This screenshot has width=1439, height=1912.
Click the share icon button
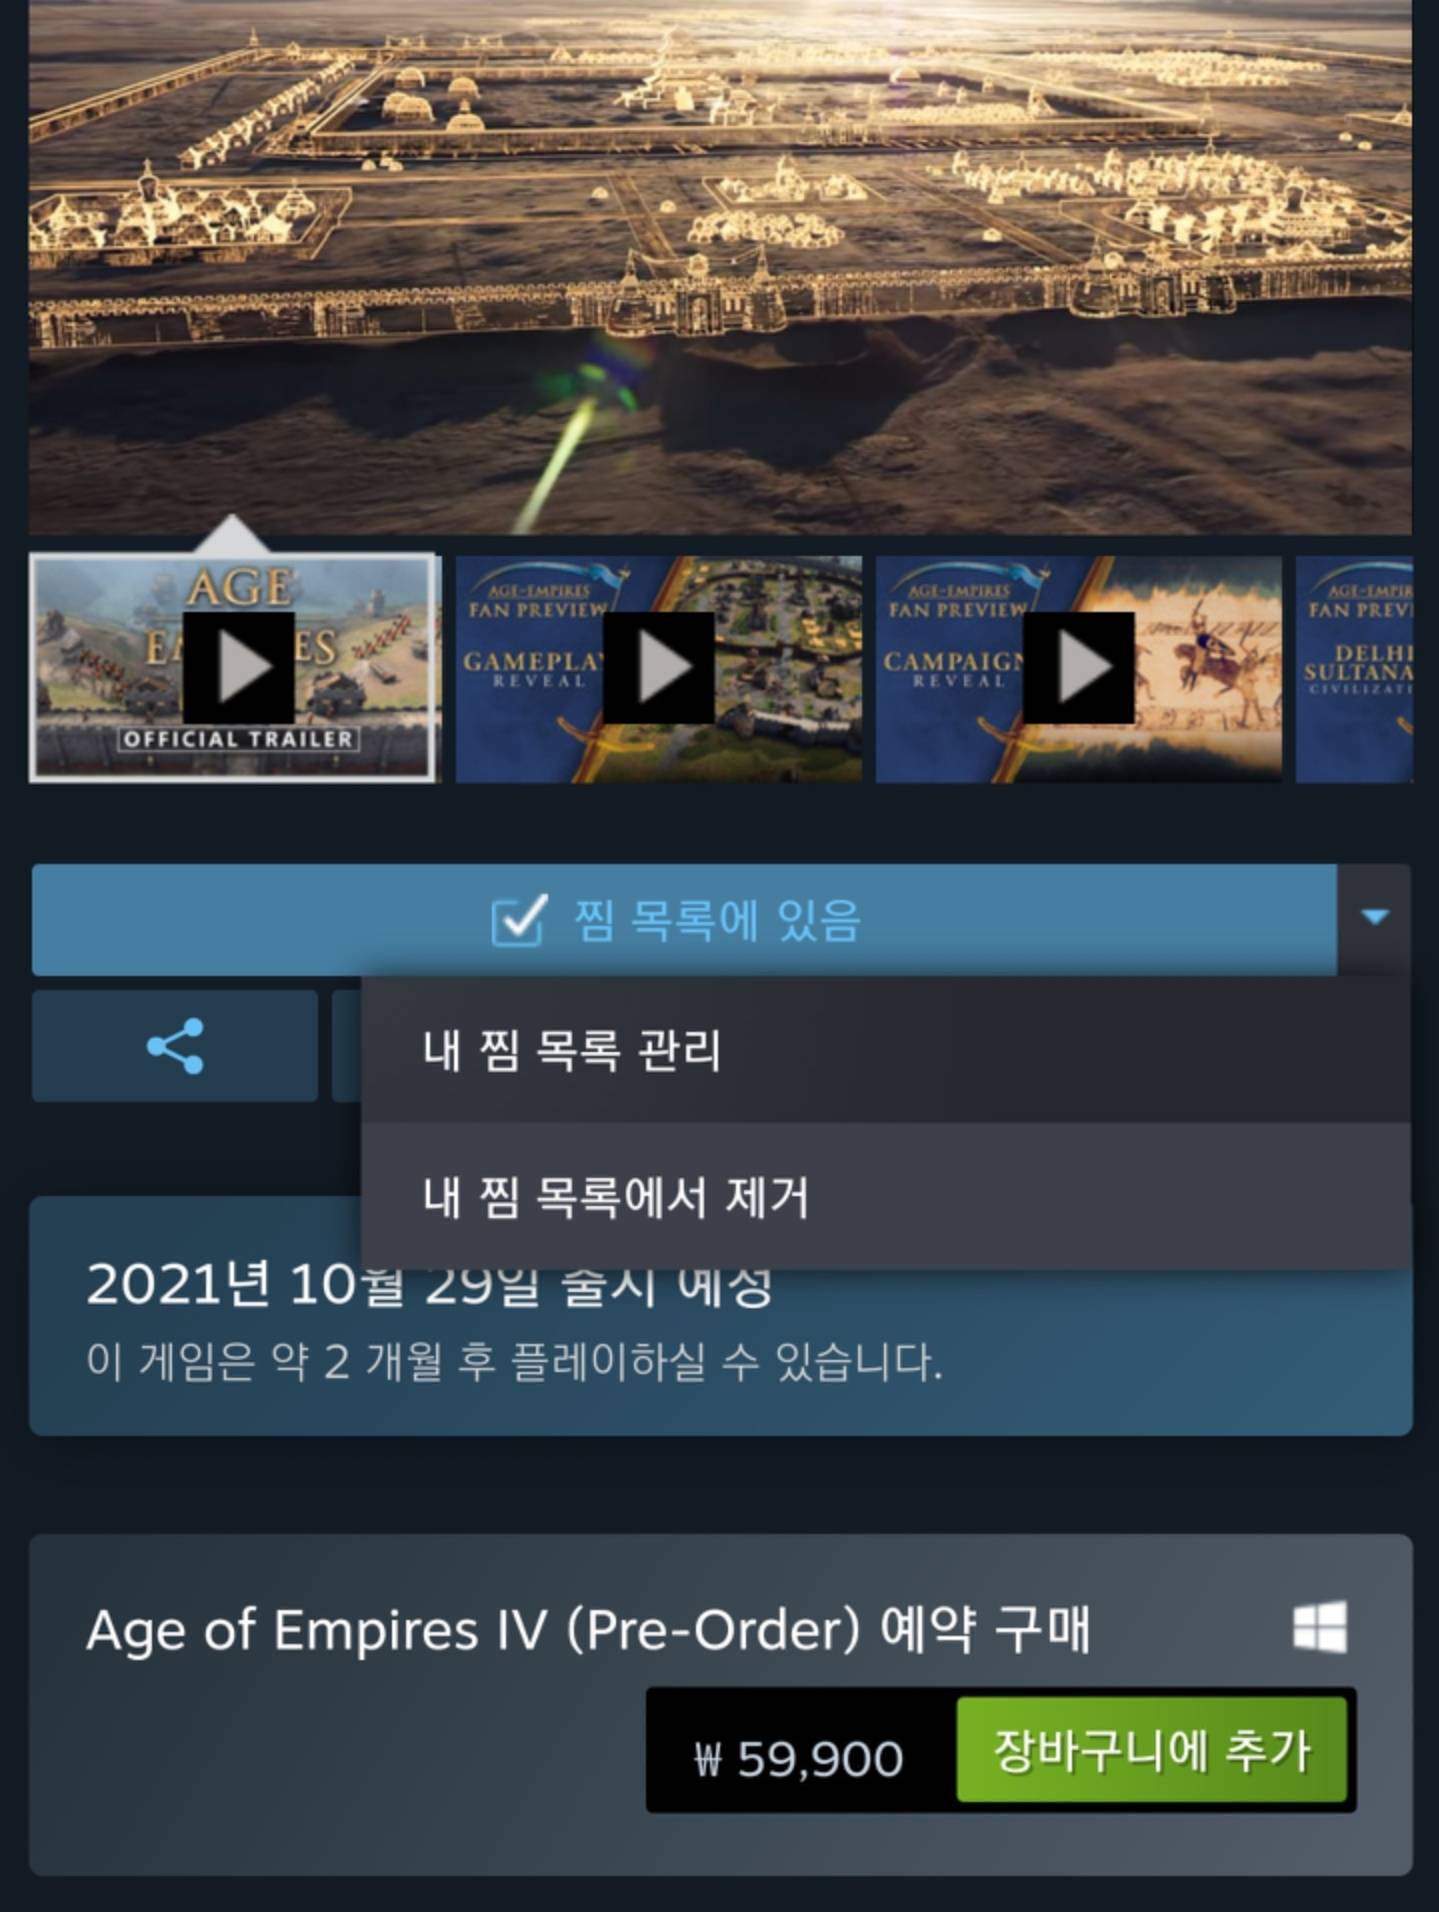click(x=175, y=1046)
